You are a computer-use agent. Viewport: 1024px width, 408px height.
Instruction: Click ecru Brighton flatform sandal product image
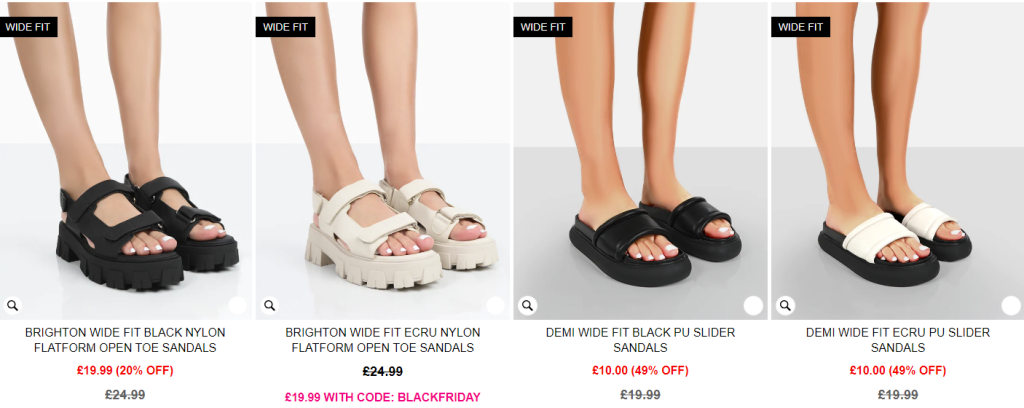click(383, 161)
